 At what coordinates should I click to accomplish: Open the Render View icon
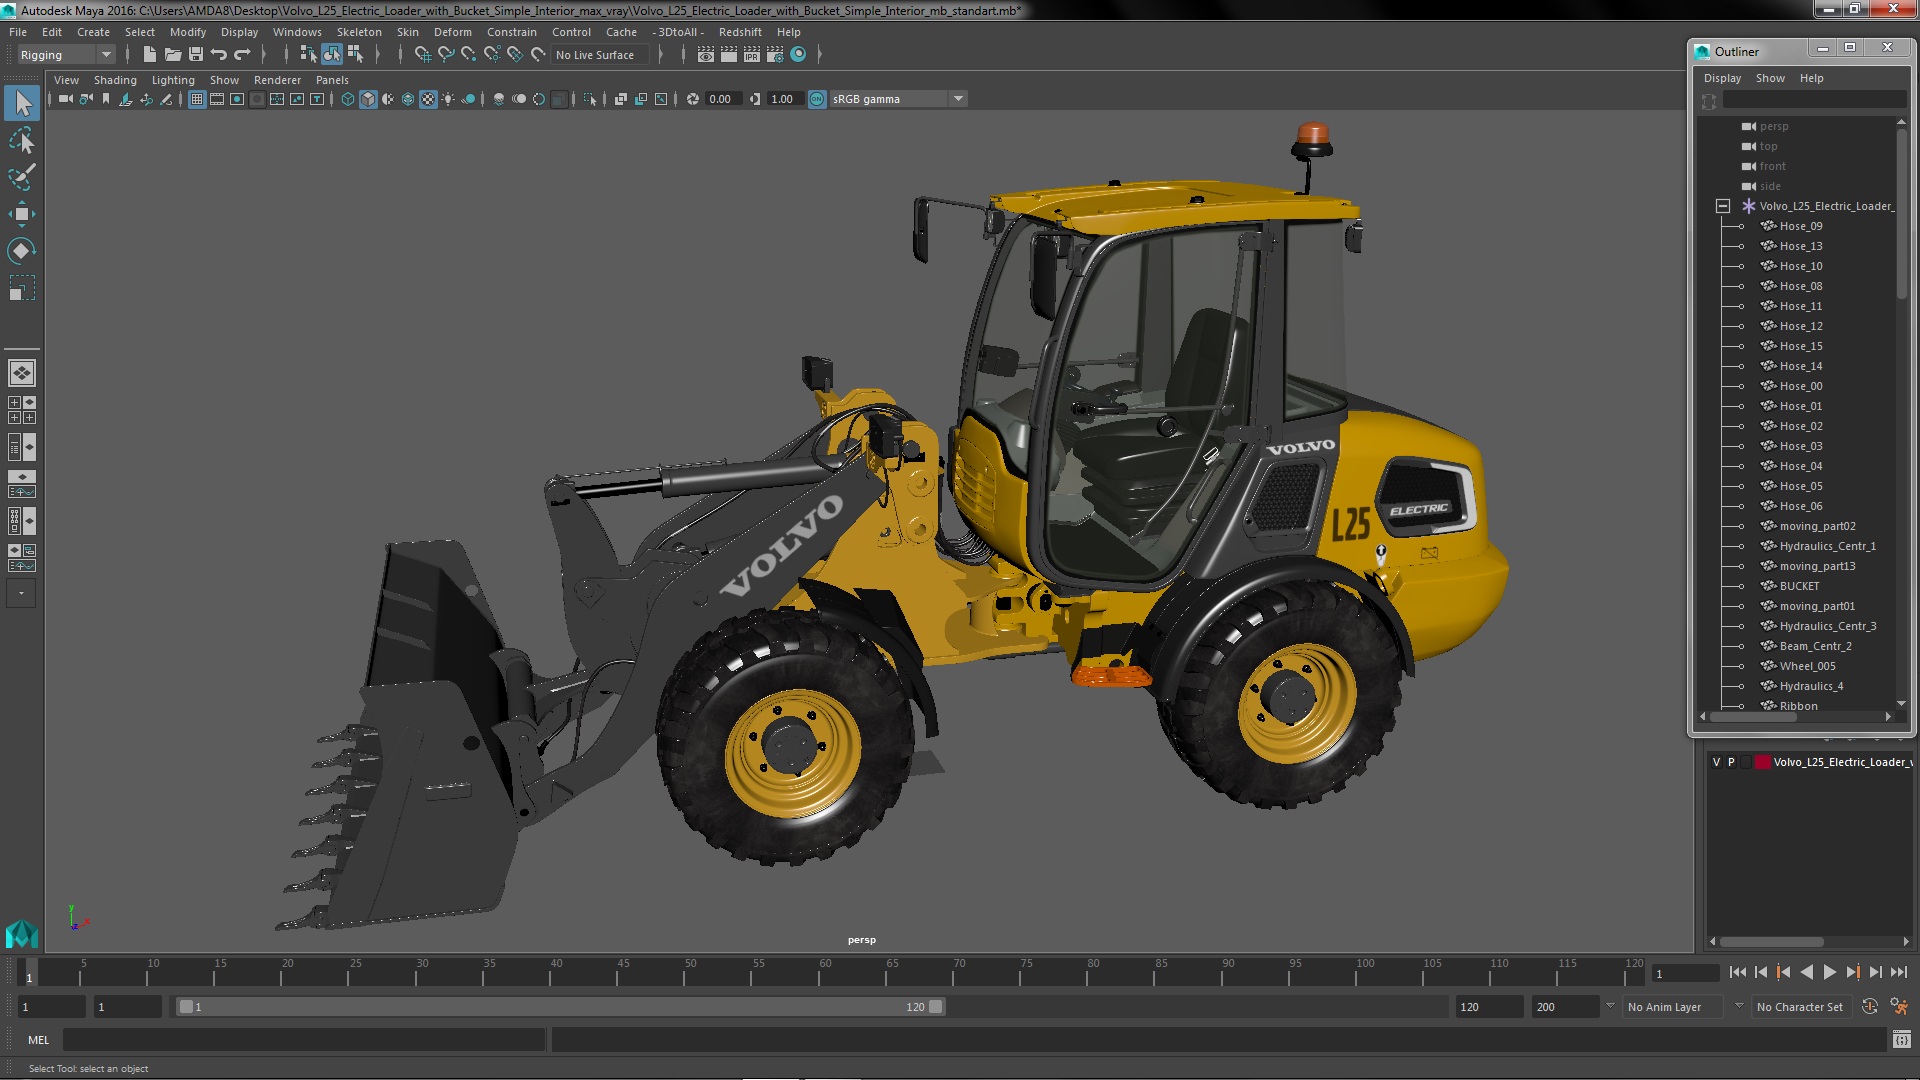706,55
